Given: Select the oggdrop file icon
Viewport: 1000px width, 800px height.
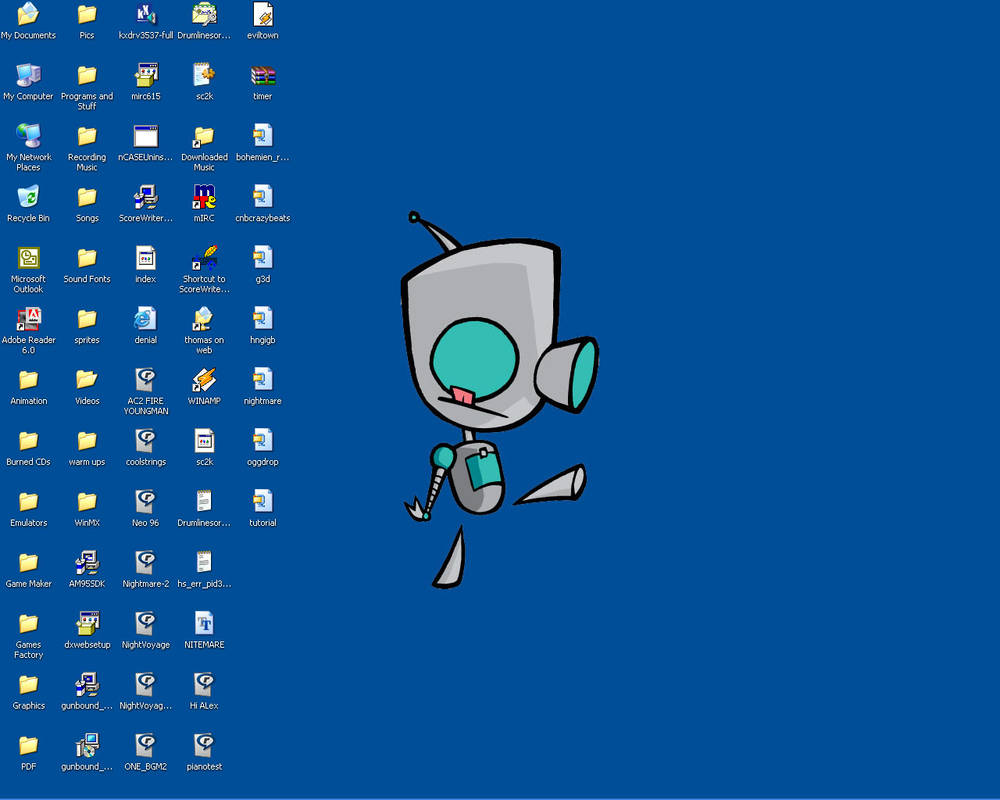Looking at the screenshot, I should [263, 447].
